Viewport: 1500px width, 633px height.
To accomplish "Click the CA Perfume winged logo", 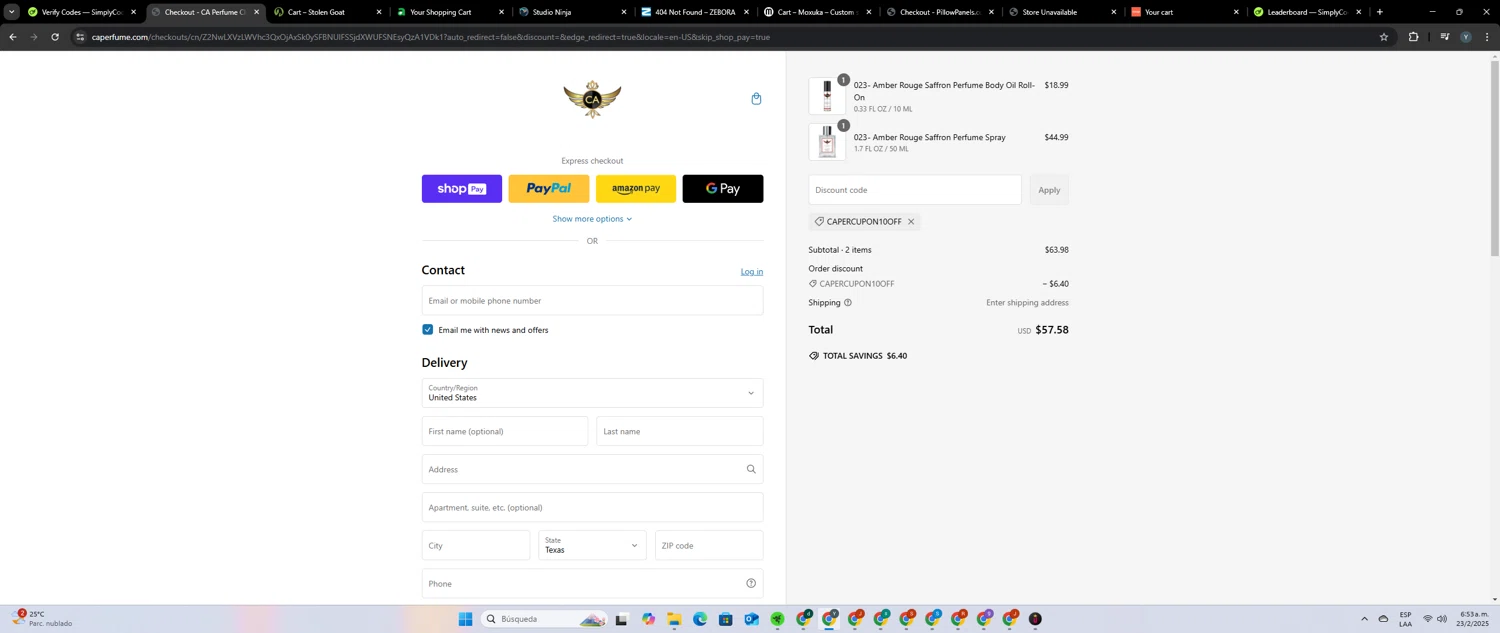I will pos(592,99).
